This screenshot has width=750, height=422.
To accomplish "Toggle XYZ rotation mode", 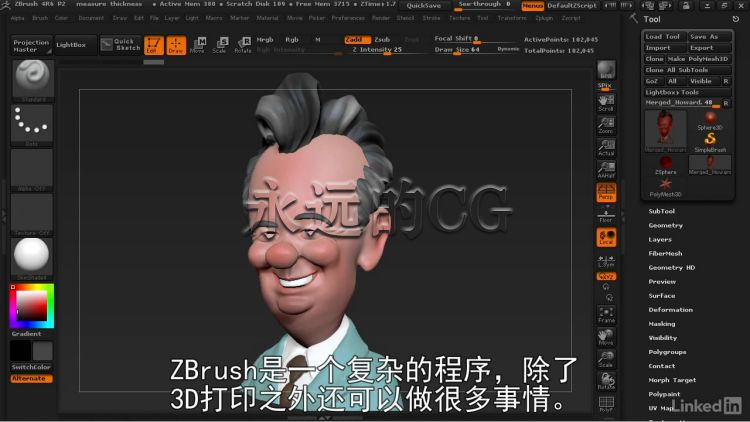I will (x=606, y=277).
